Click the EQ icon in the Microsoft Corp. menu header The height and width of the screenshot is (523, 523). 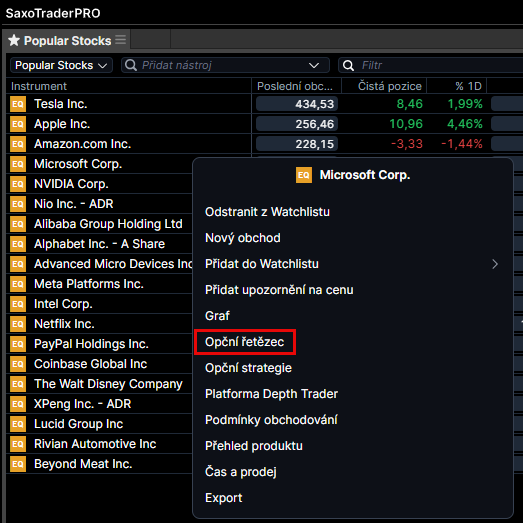tap(304, 175)
